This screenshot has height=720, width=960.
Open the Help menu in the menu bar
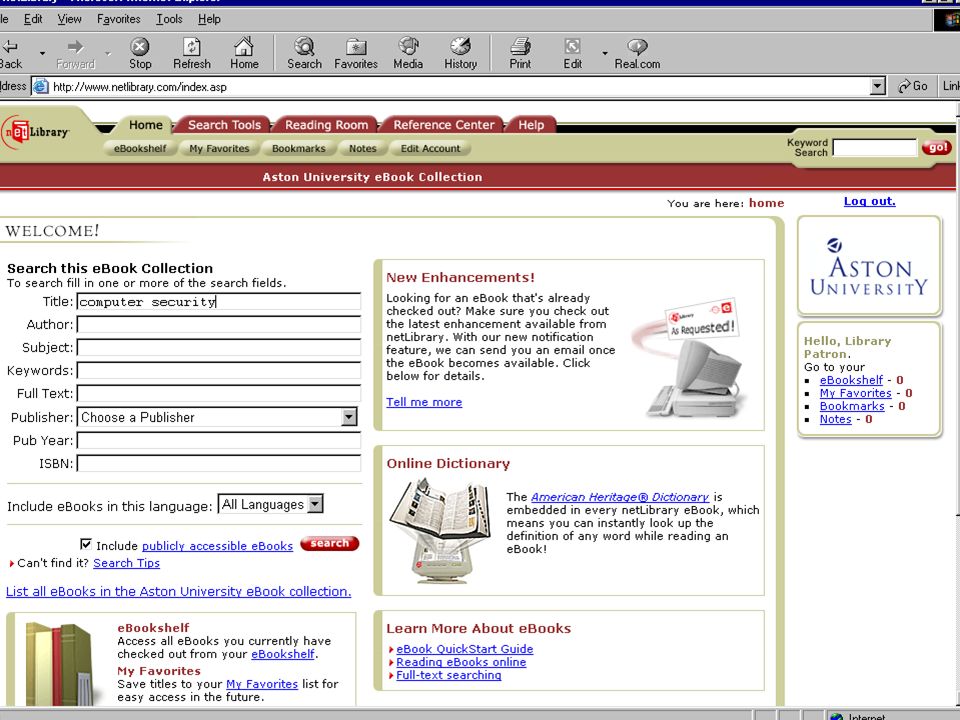pyautogui.click(x=209, y=19)
